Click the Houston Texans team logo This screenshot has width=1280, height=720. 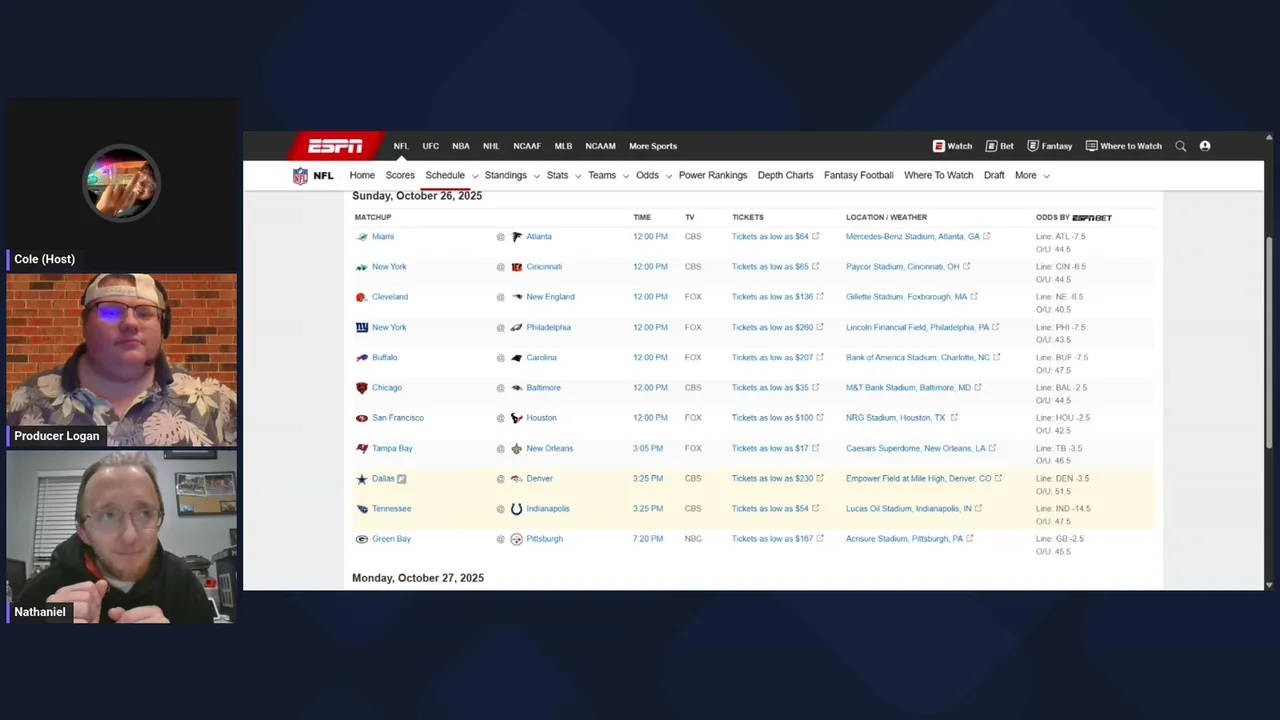pos(517,418)
